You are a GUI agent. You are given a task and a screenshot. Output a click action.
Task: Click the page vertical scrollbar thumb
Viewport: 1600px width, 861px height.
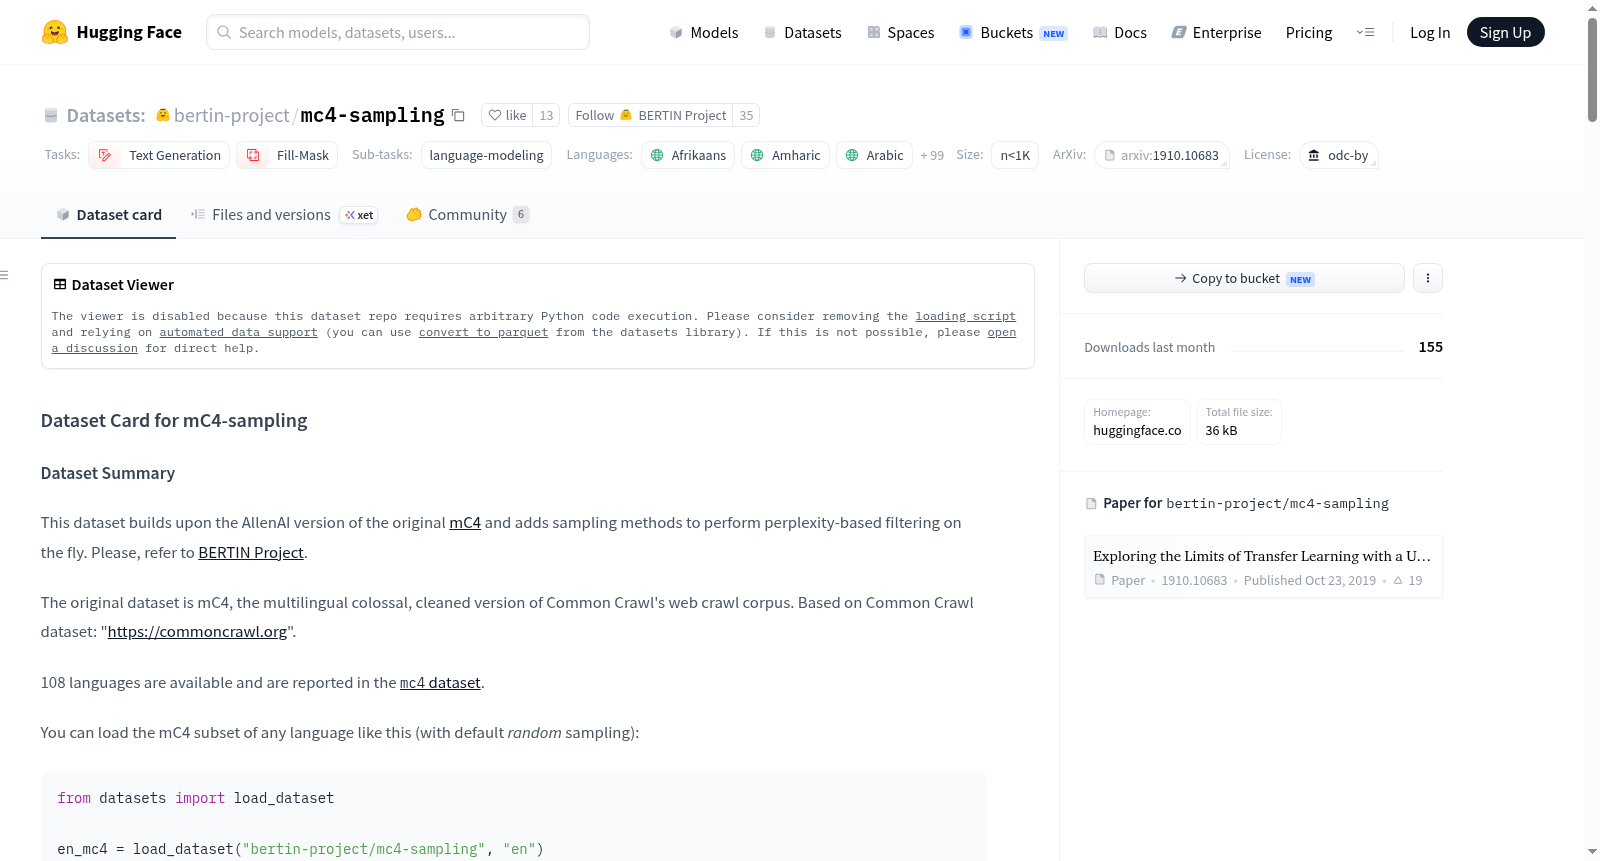(1592, 70)
